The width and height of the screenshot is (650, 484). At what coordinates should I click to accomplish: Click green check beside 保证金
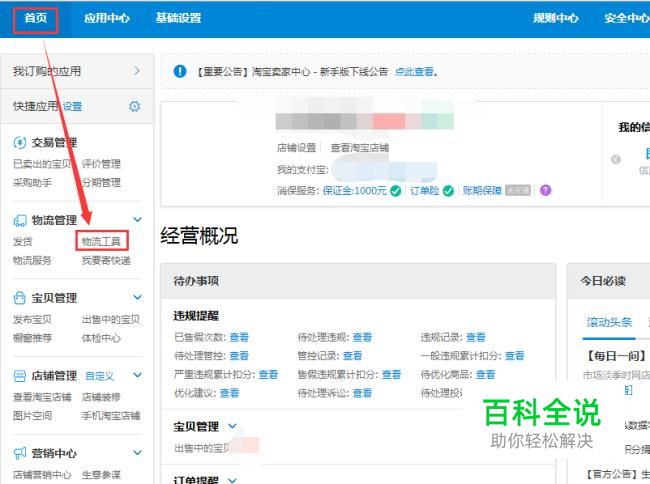click(396, 191)
